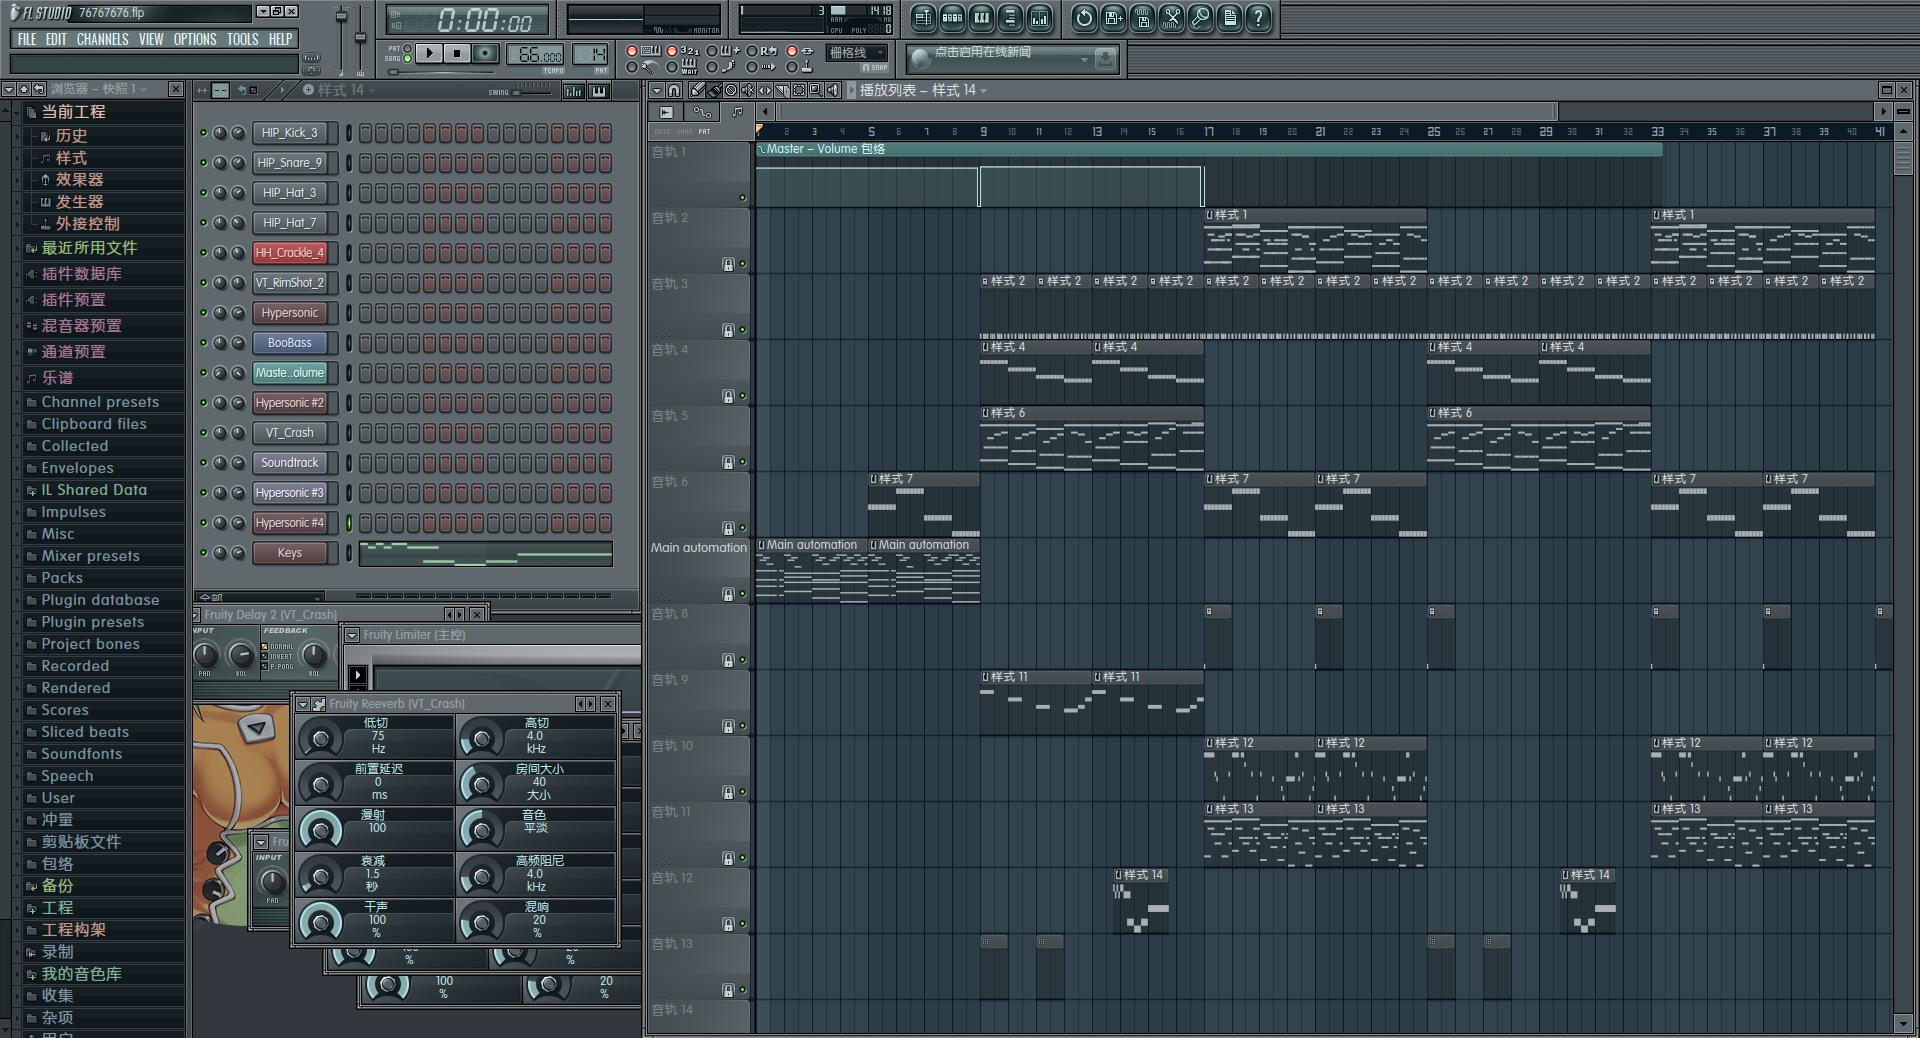Open Fruity Reeverb window menu arrow
The height and width of the screenshot is (1038, 1920).
point(303,704)
